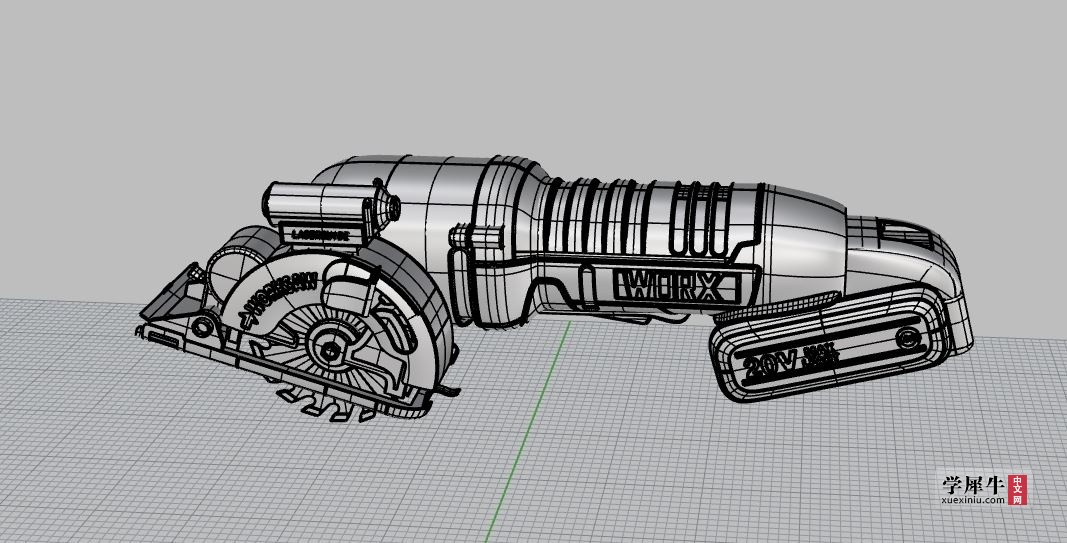Select the laser guide cylinder on top
The width and height of the screenshot is (1067, 543).
tap(329, 204)
